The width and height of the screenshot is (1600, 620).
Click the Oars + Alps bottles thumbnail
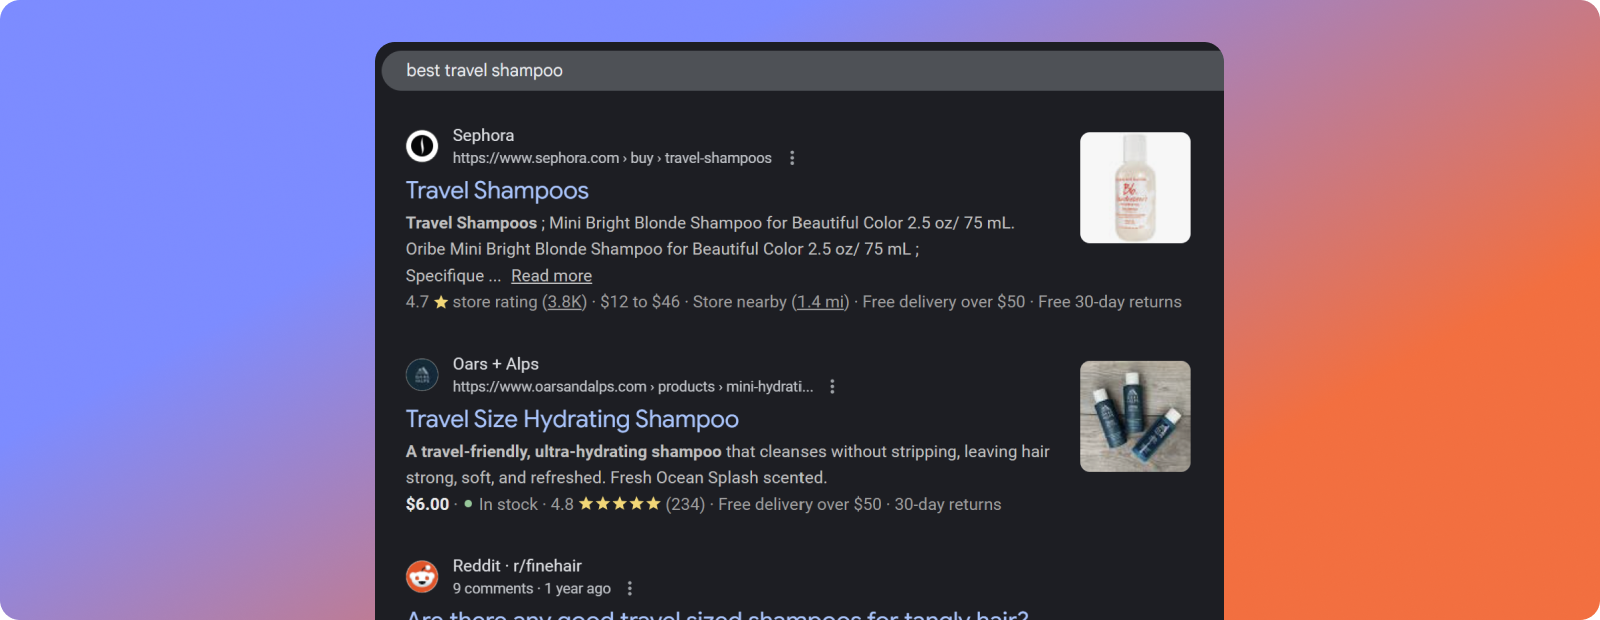pos(1135,416)
